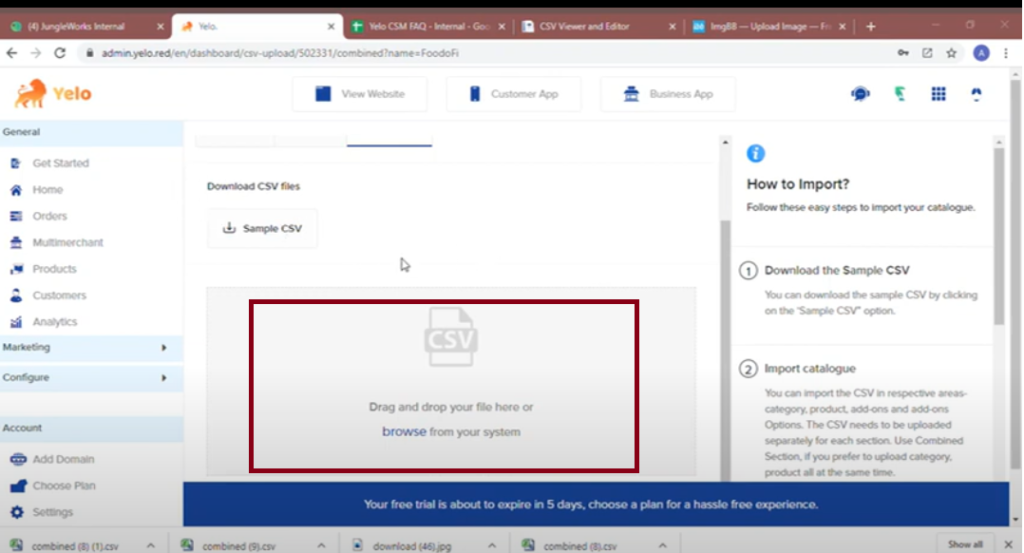This screenshot has width=1024, height=553.
Task: Open dropdown arrow for combined (9).csv download
Action: (x=322, y=545)
